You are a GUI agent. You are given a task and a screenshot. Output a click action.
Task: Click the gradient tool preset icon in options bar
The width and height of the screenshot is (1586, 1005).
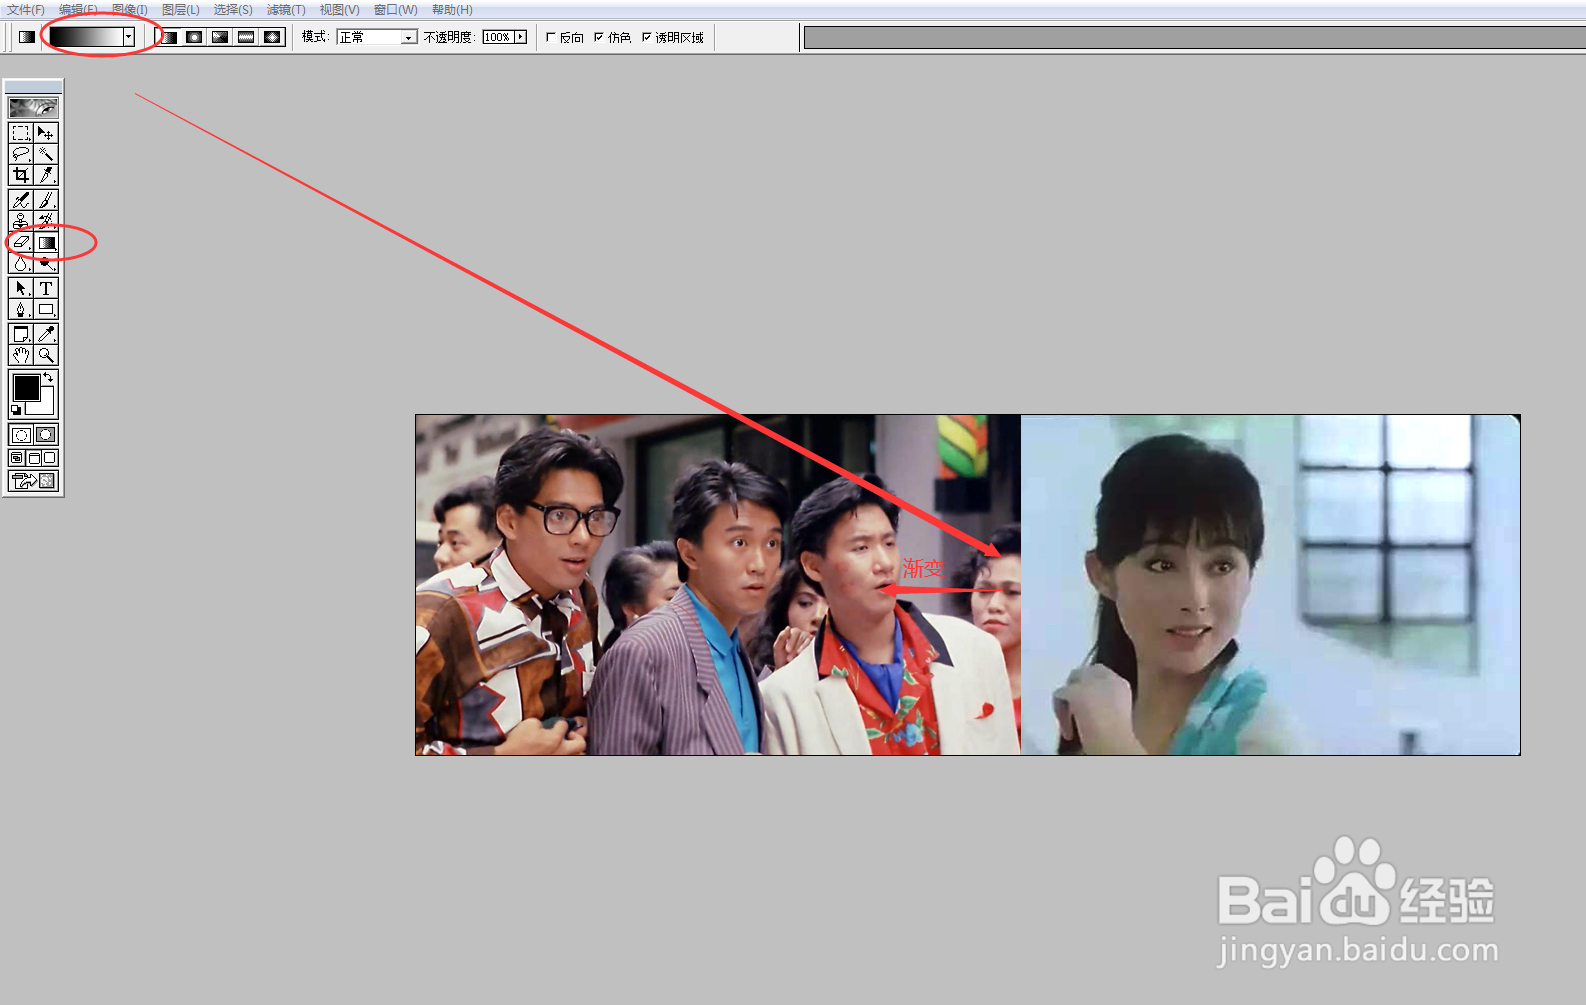coord(27,37)
